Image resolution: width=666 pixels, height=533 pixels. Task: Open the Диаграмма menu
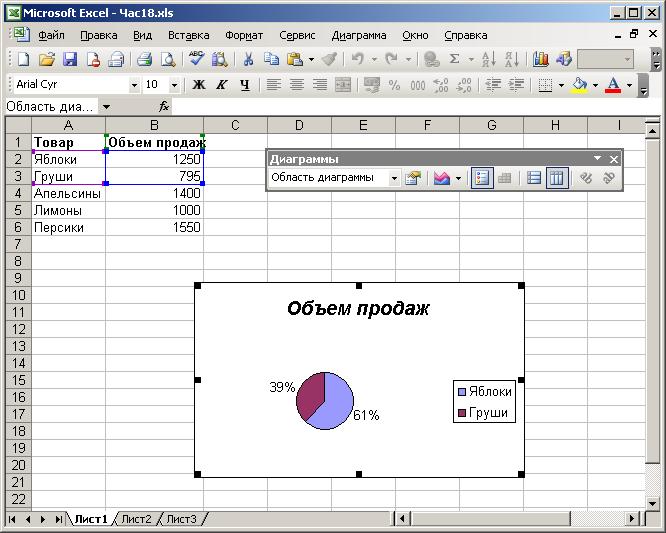pos(359,35)
